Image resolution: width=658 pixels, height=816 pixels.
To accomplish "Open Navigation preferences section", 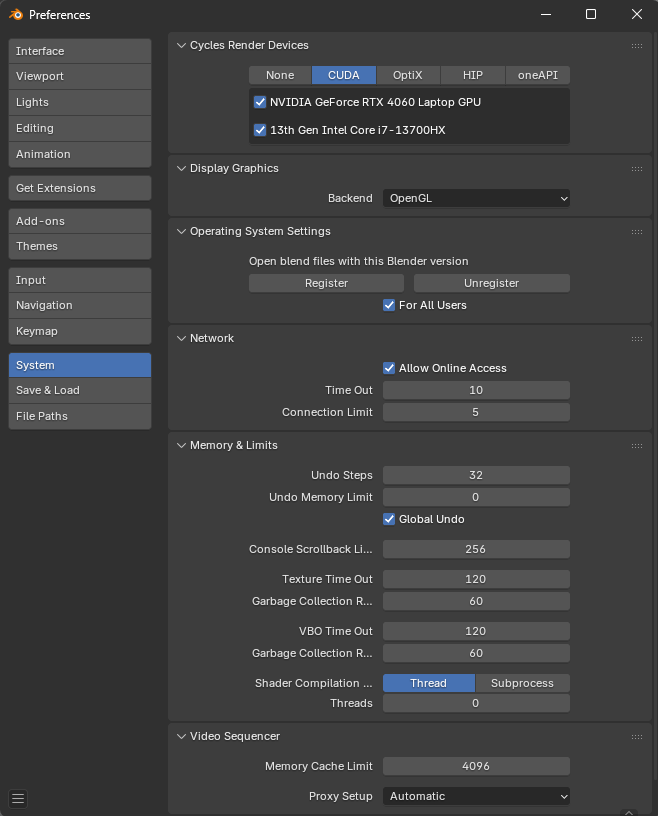I will point(80,305).
